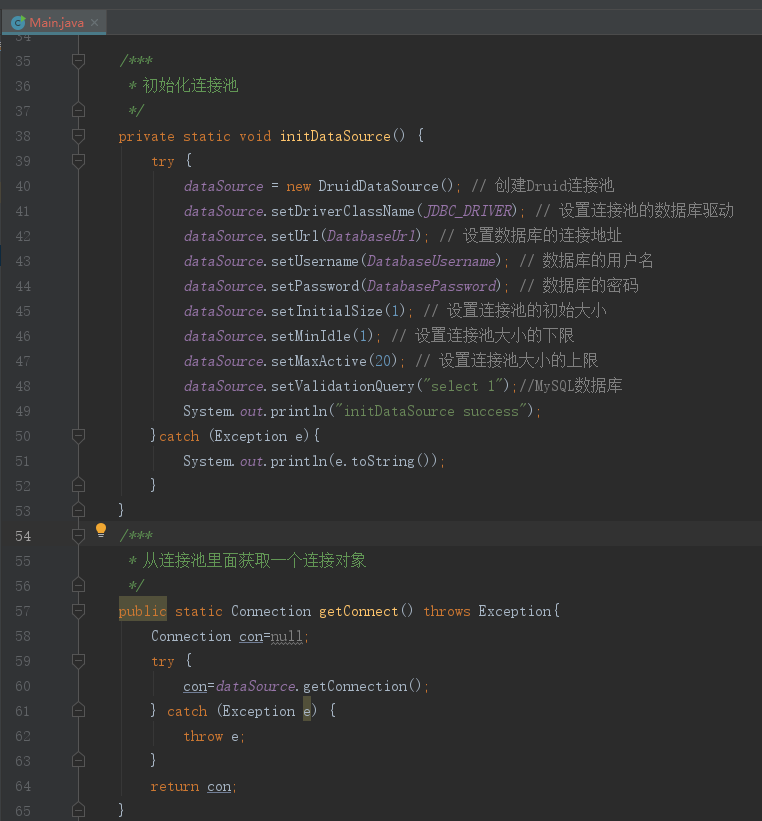
Task: Click fold end marker at line 63
Action: click(78, 760)
